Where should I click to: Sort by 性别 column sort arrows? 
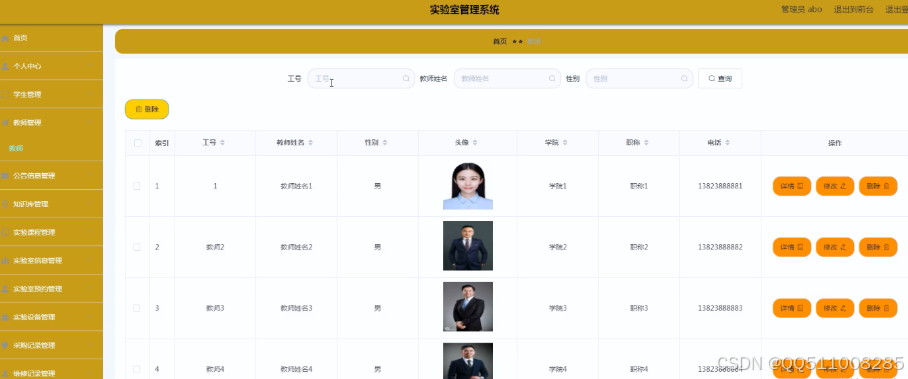(x=385, y=143)
